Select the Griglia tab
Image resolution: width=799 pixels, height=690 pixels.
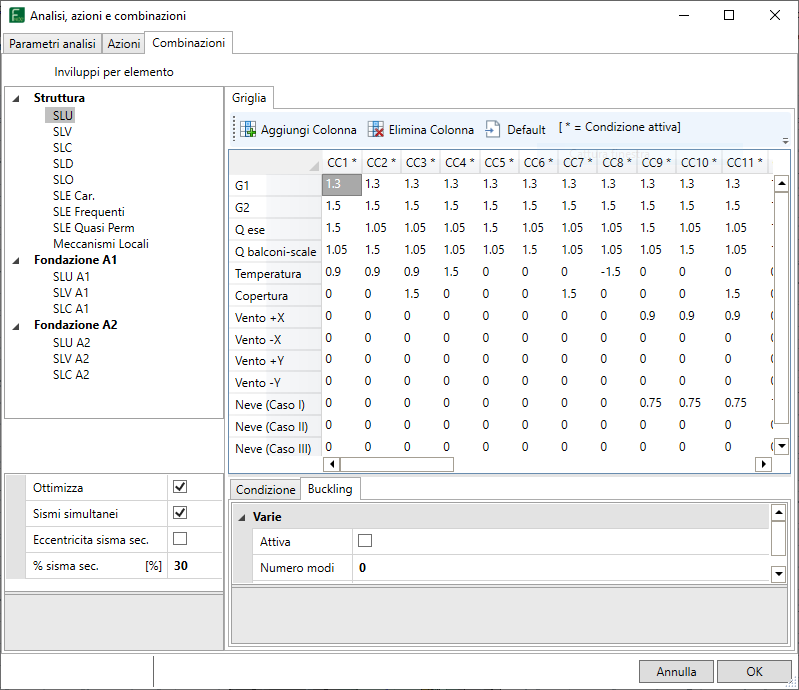249,98
